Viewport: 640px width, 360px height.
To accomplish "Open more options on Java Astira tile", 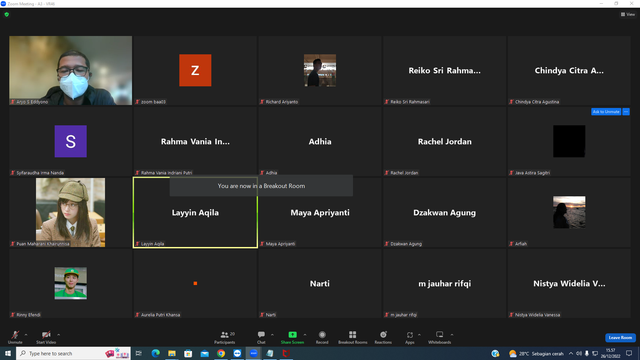I will coord(626,112).
